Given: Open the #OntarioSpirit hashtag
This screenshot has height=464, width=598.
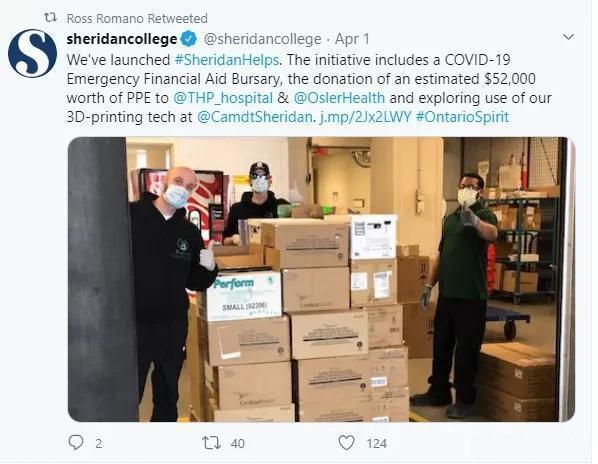Looking at the screenshot, I should 462,117.
